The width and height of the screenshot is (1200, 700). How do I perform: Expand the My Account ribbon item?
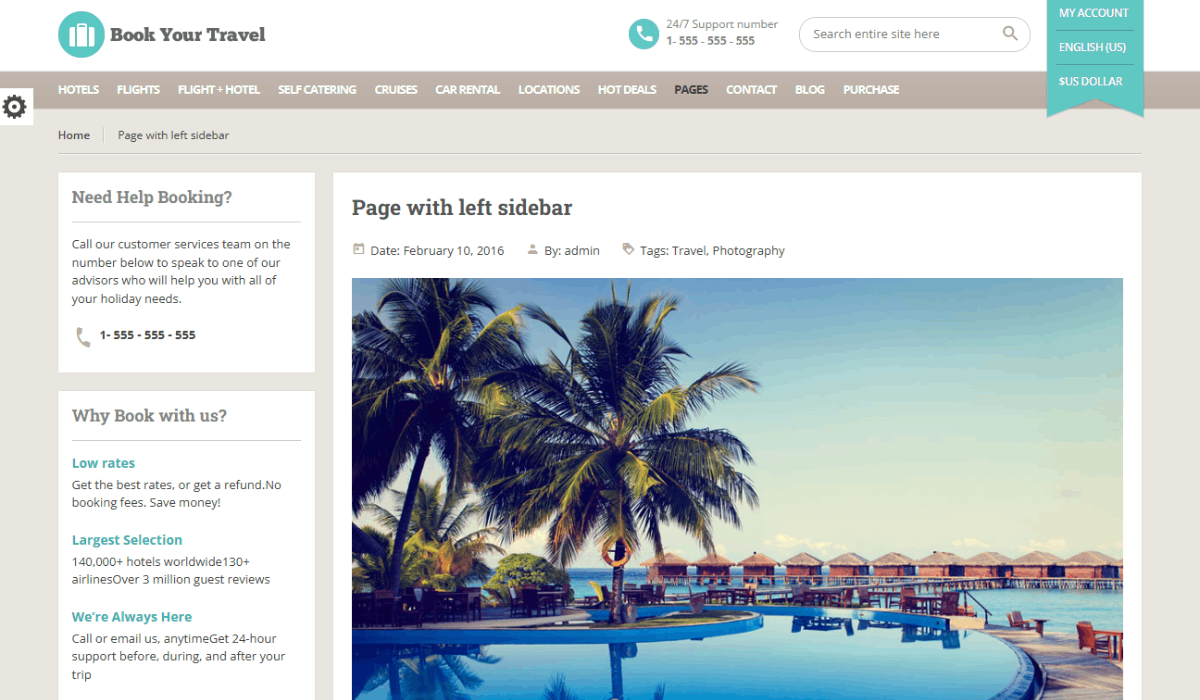(1094, 13)
